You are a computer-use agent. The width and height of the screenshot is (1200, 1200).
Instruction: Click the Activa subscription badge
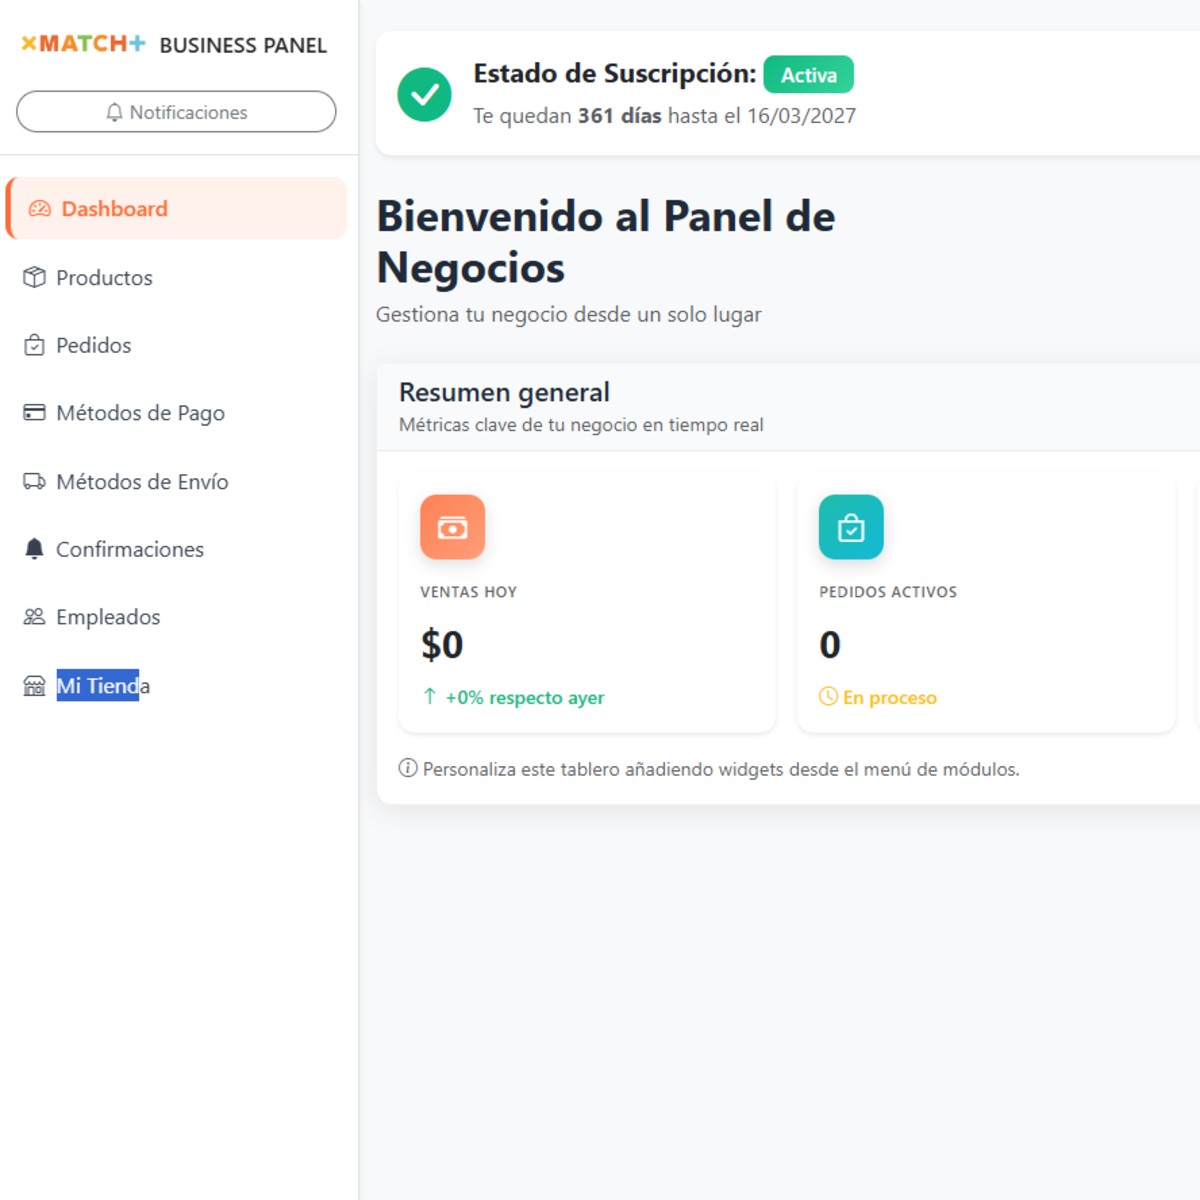(808, 75)
